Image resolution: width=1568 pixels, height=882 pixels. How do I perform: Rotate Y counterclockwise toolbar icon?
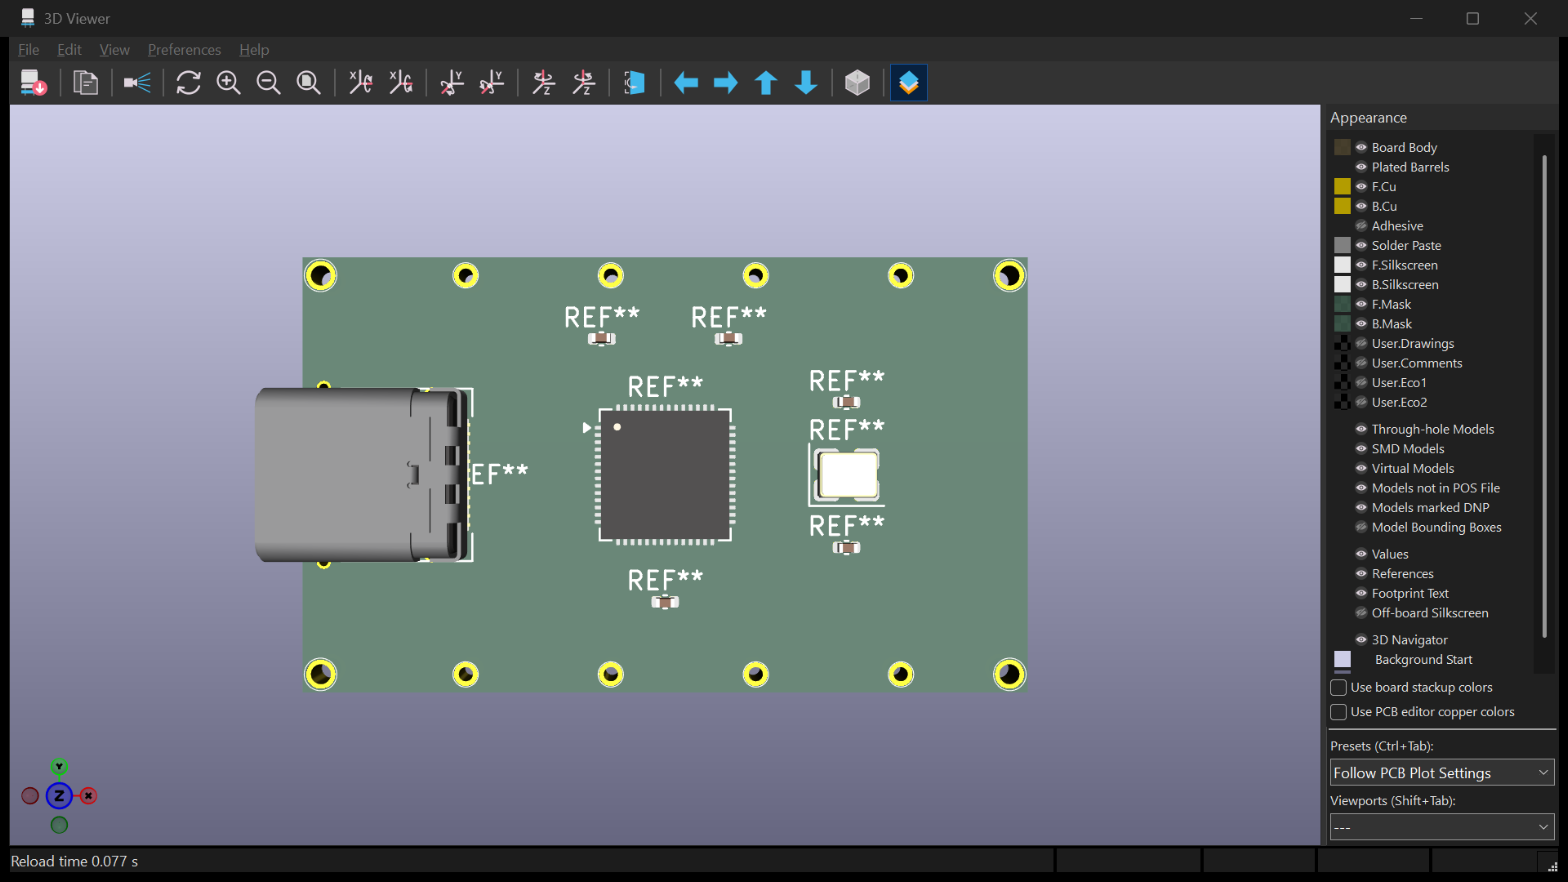[x=492, y=83]
